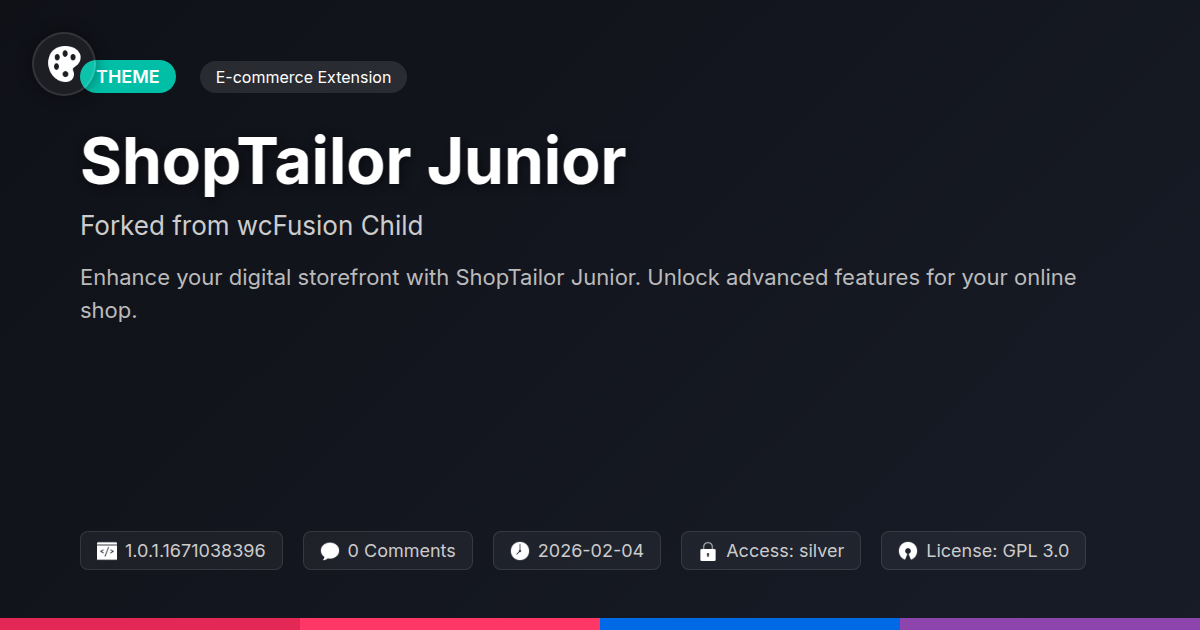
Task: Click the storefront description paragraph
Action: [x=578, y=293]
